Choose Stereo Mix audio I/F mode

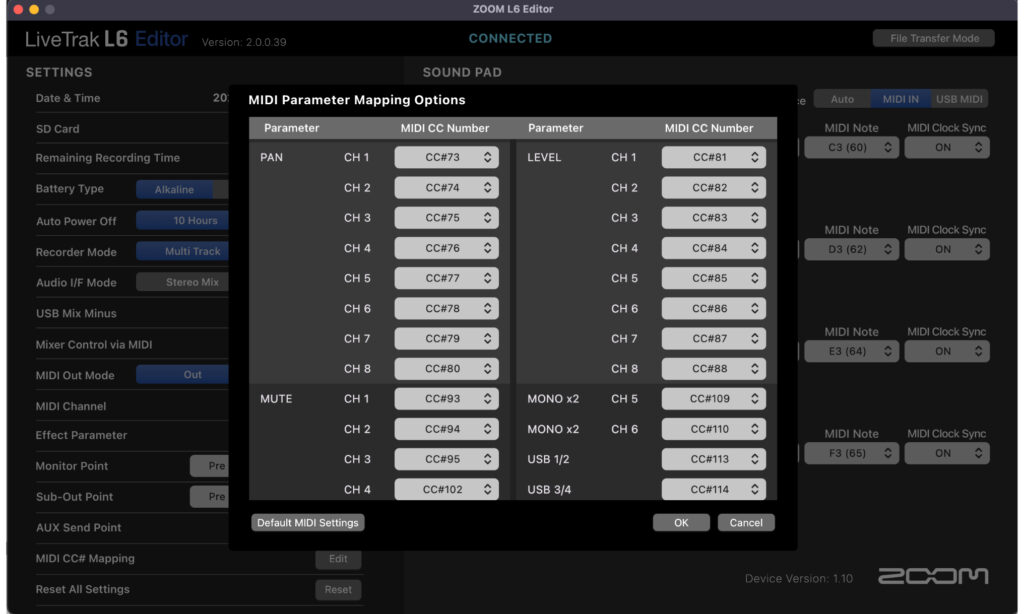pos(183,282)
